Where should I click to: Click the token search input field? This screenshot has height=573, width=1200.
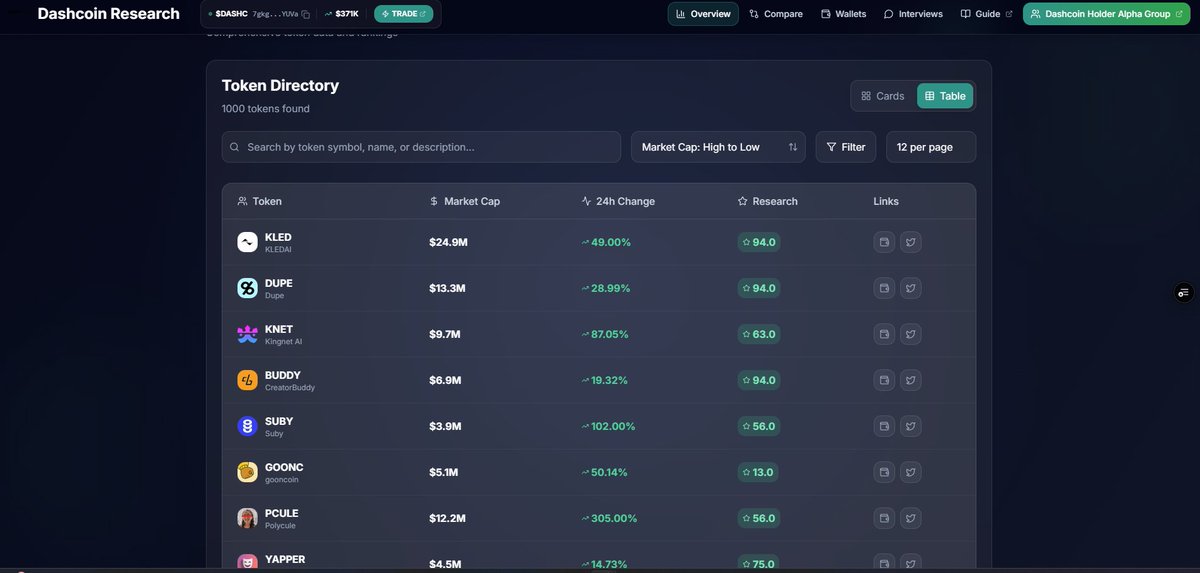pyautogui.click(x=421, y=147)
